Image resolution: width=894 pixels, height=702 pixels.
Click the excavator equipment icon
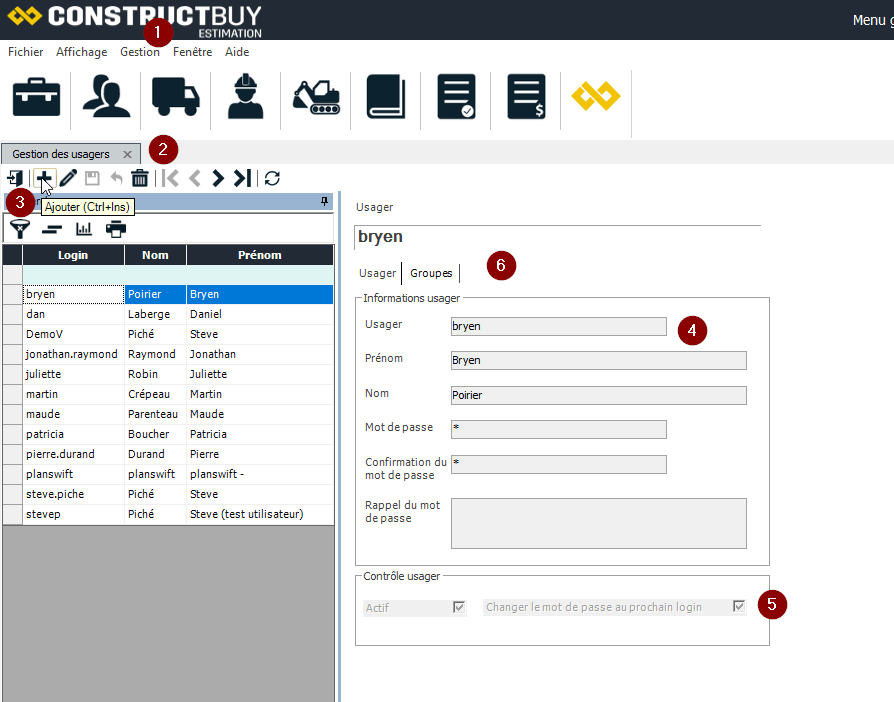coord(316,97)
